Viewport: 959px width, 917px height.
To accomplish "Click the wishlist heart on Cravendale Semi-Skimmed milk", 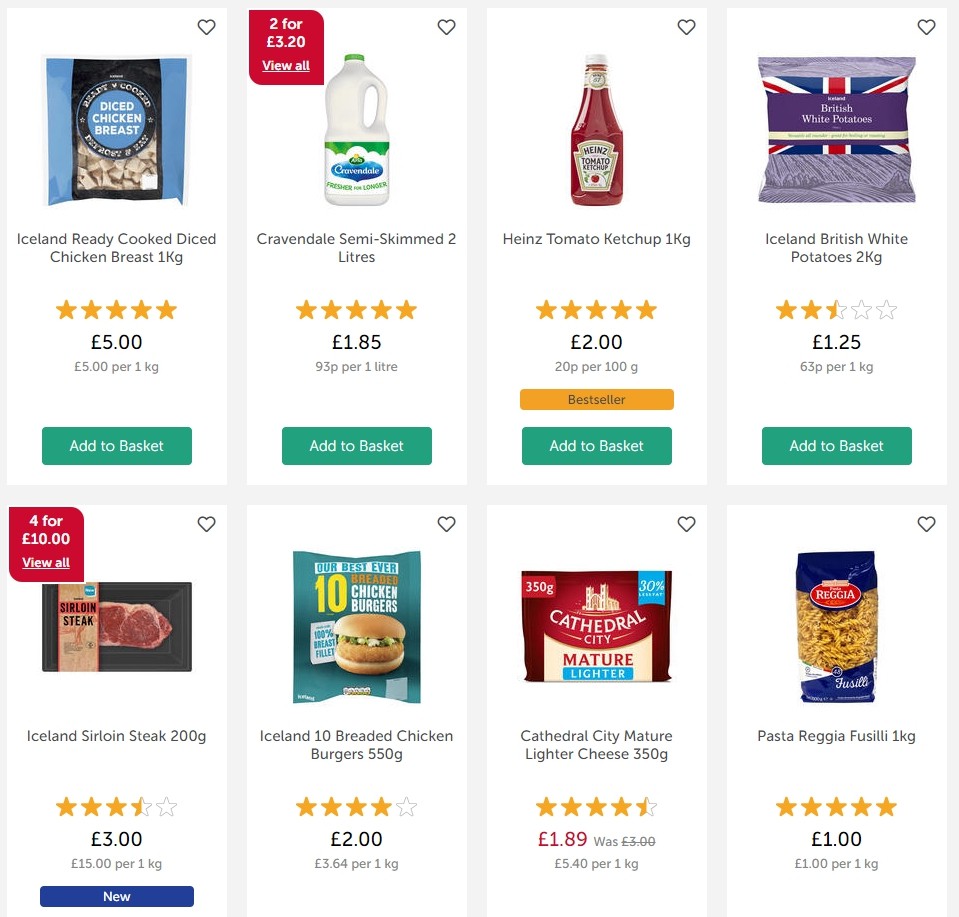I will click(446, 27).
